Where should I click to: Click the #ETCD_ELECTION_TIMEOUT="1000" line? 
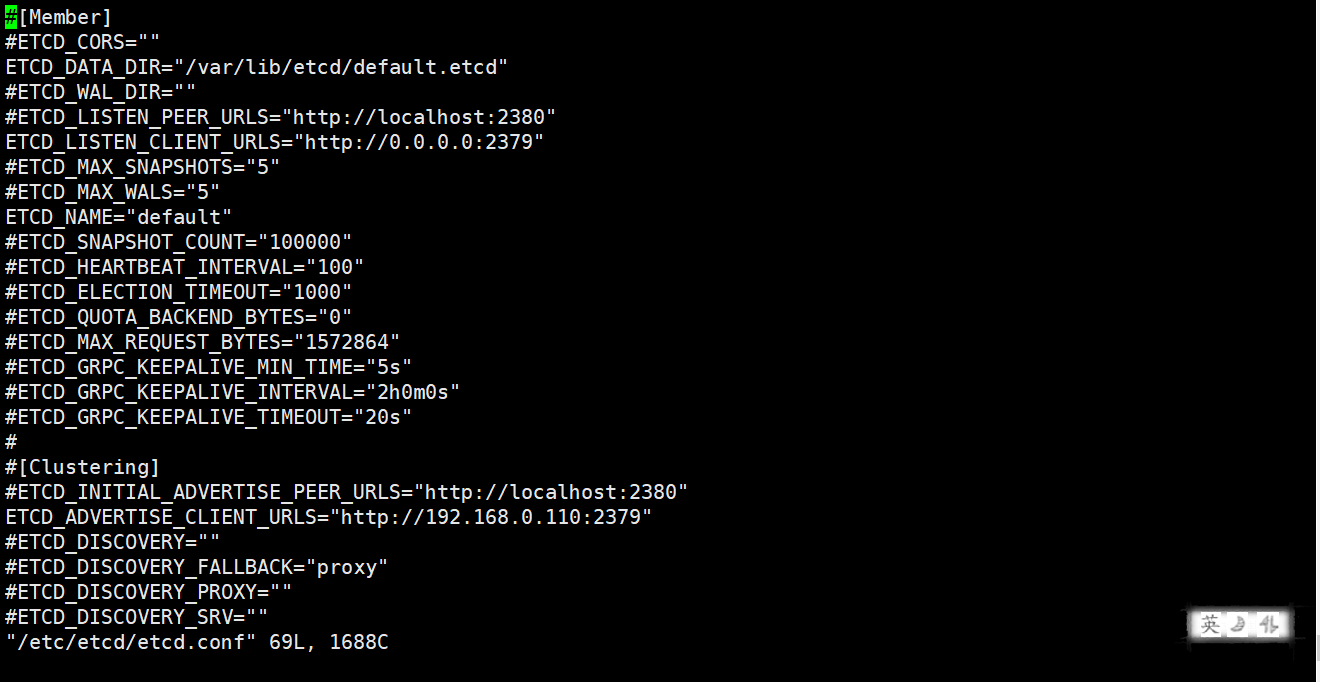(x=179, y=292)
